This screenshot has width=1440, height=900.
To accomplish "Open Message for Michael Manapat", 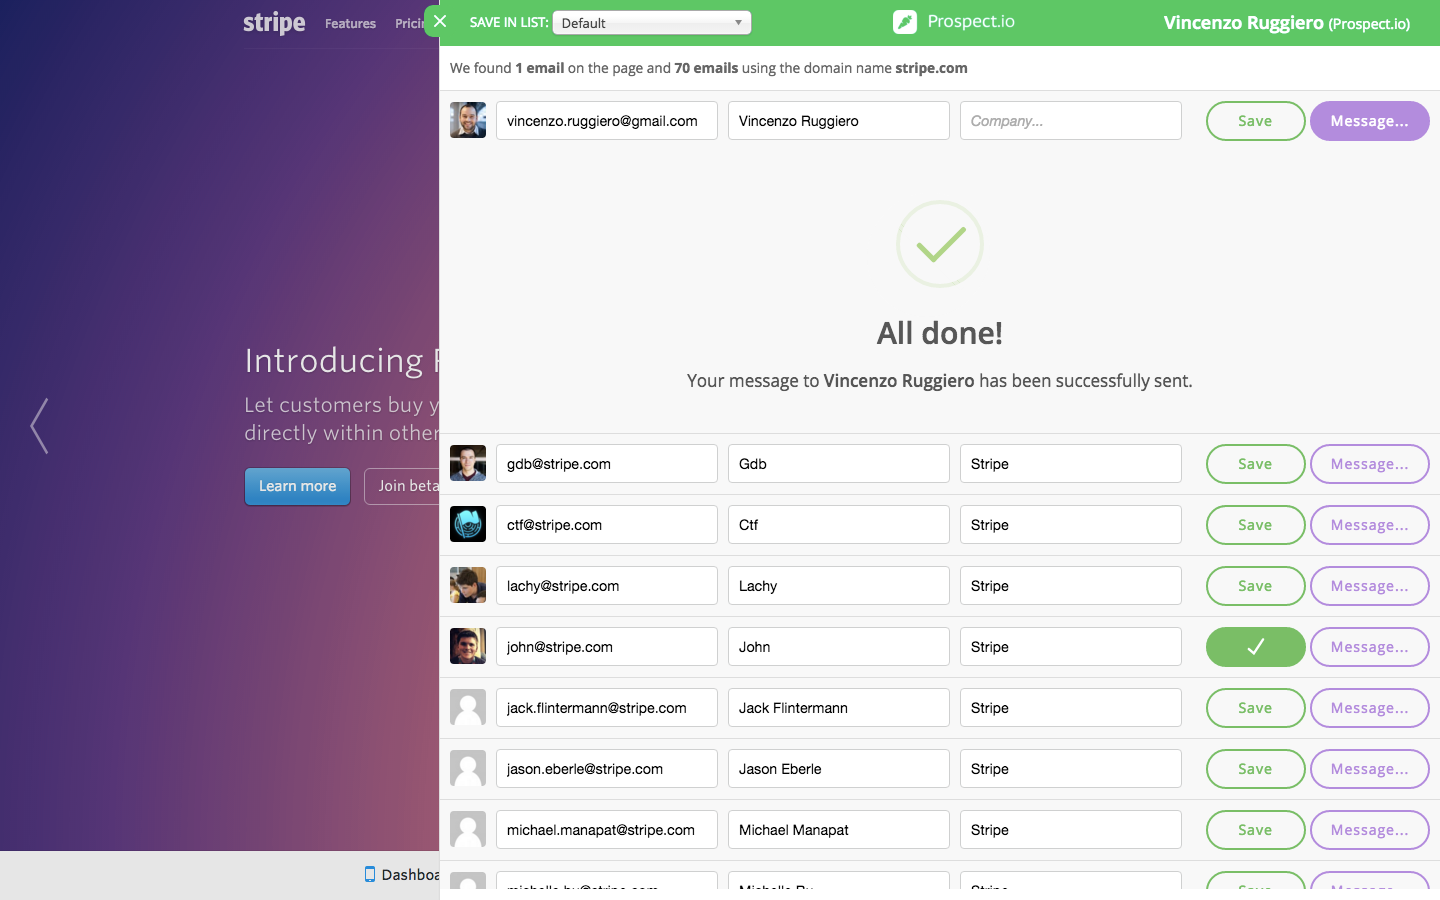I will (x=1369, y=830).
